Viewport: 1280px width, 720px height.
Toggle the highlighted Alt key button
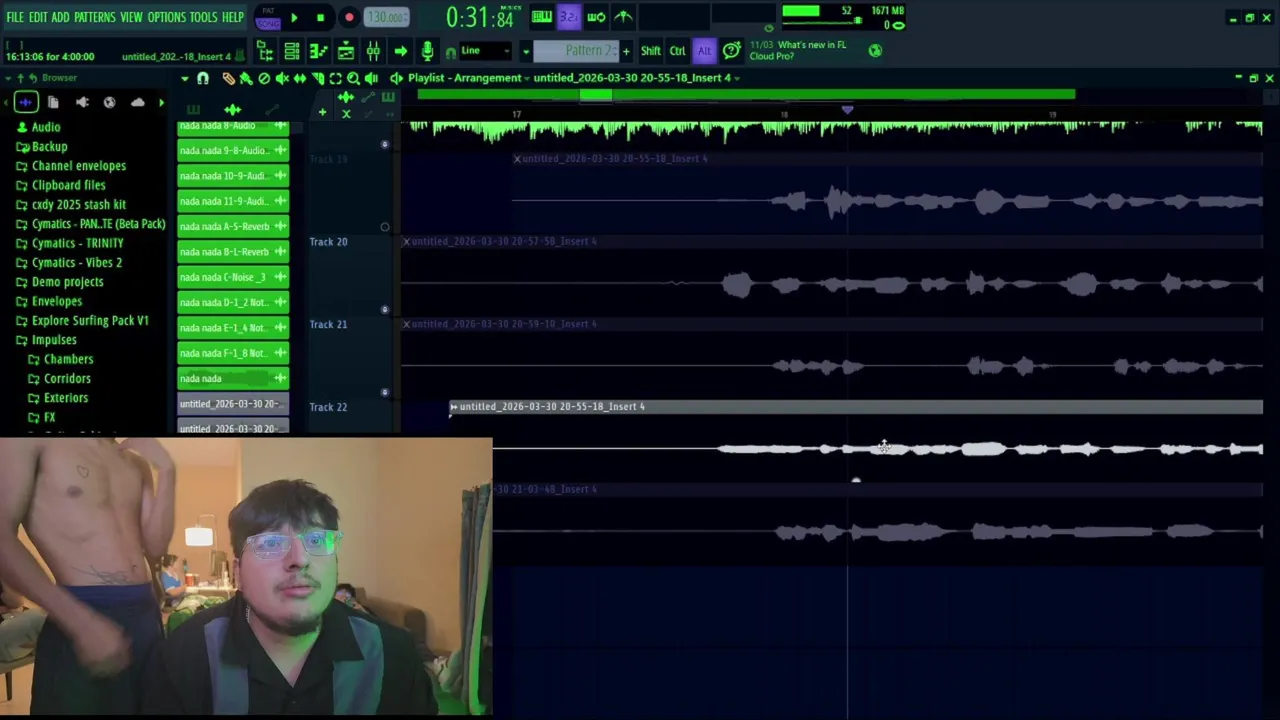(x=704, y=51)
